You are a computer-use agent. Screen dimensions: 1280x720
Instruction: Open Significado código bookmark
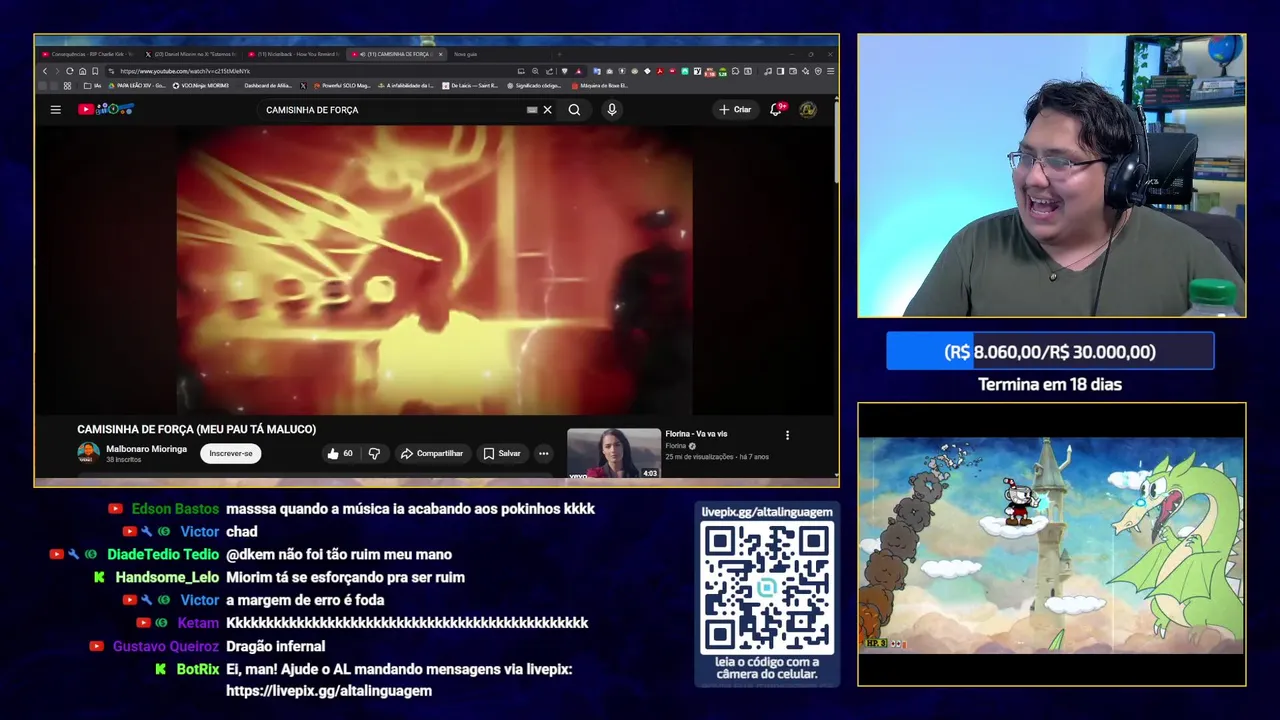[533, 86]
